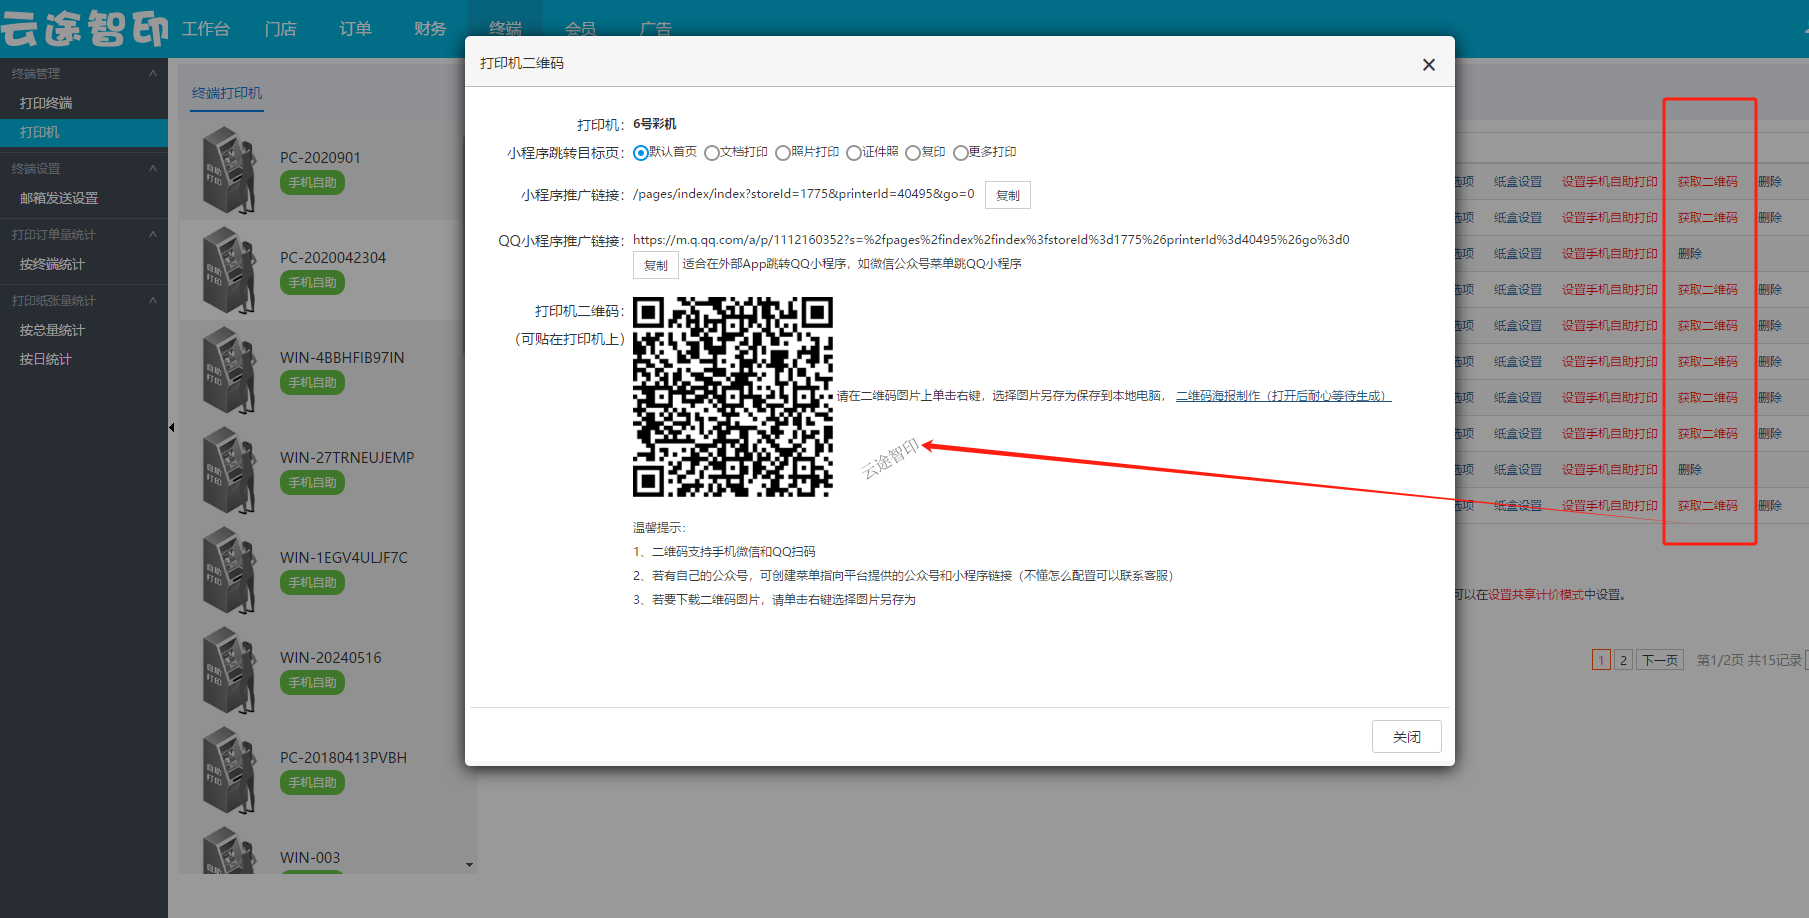Click the 手机自助 badge under WIN-20240516
1809x918 pixels.
(x=312, y=683)
